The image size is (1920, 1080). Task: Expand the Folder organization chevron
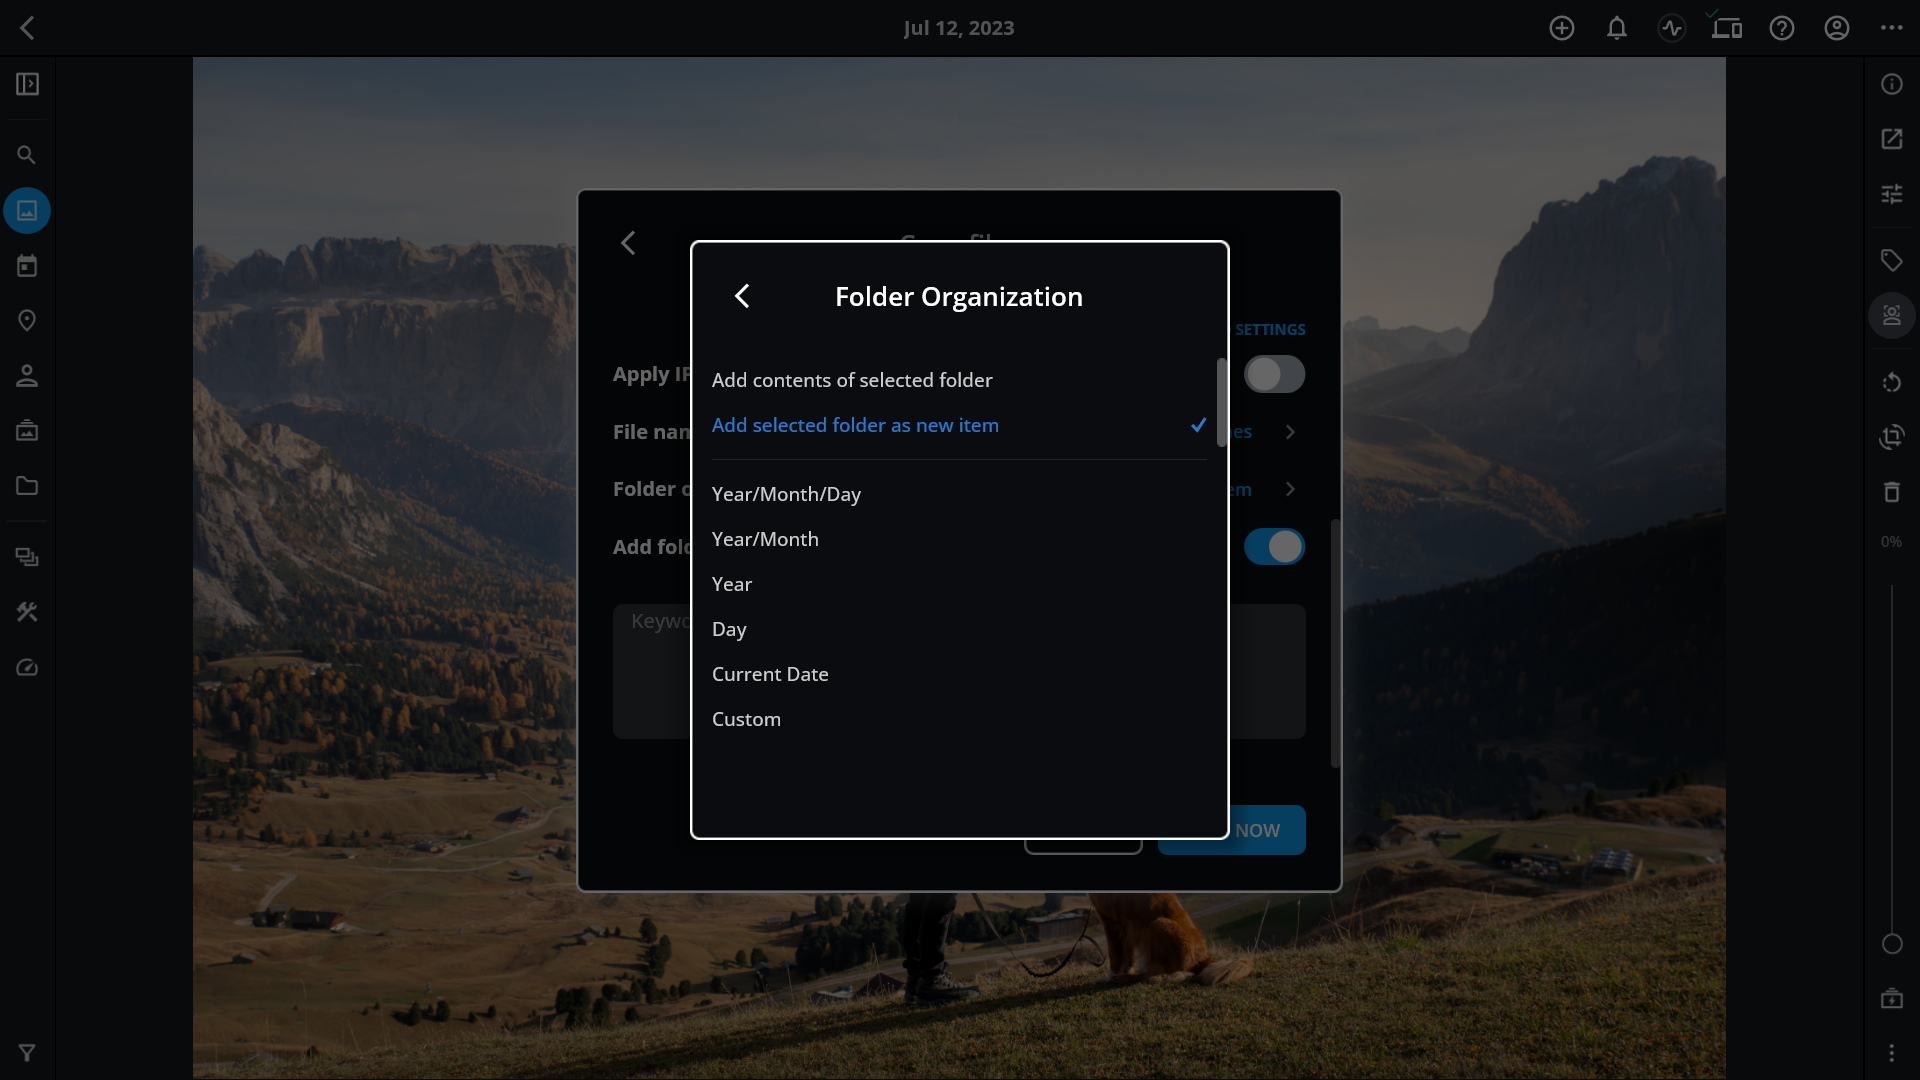(x=1290, y=489)
